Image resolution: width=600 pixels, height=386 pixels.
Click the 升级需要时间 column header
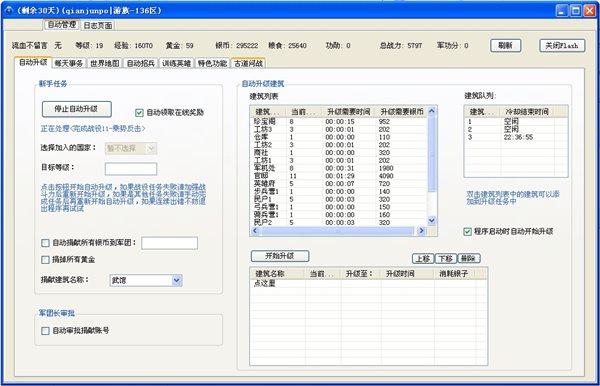pos(348,112)
